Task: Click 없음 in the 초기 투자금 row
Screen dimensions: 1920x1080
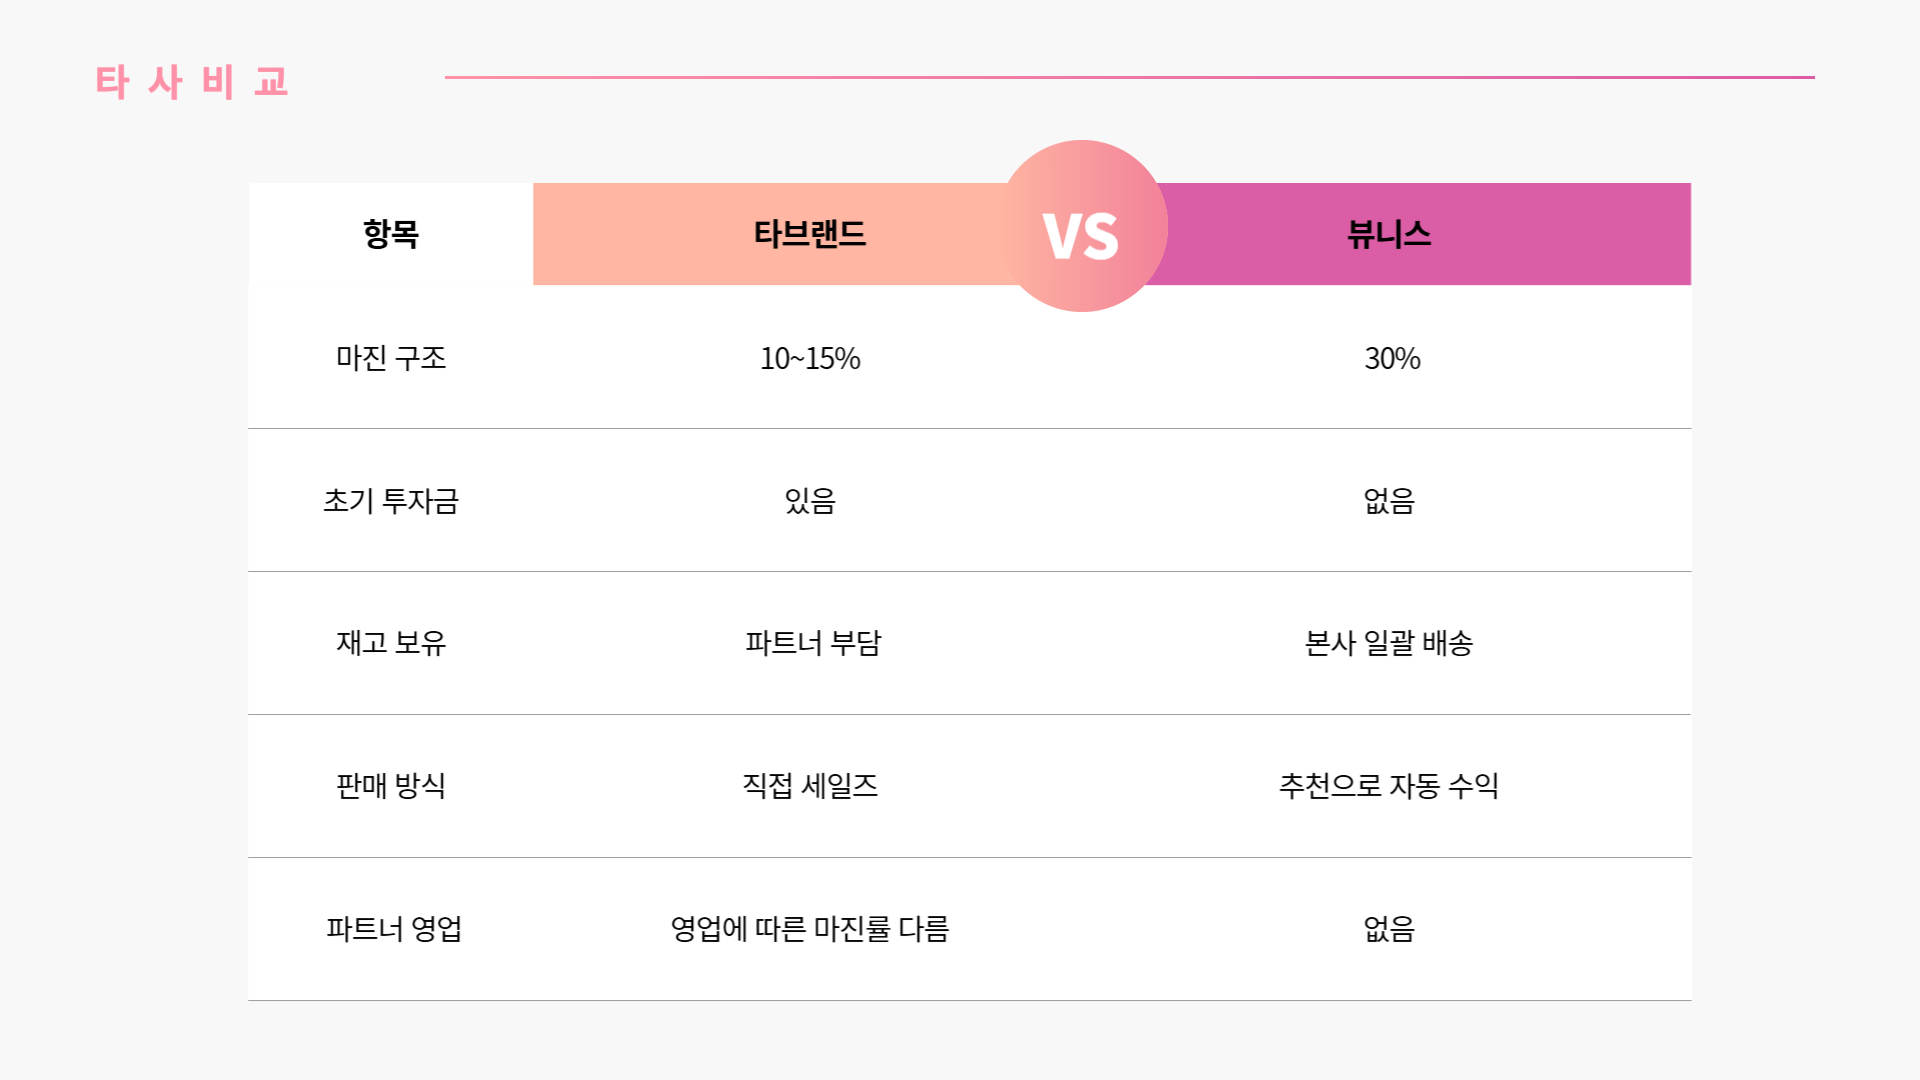Action: click(x=1389, y=501)
